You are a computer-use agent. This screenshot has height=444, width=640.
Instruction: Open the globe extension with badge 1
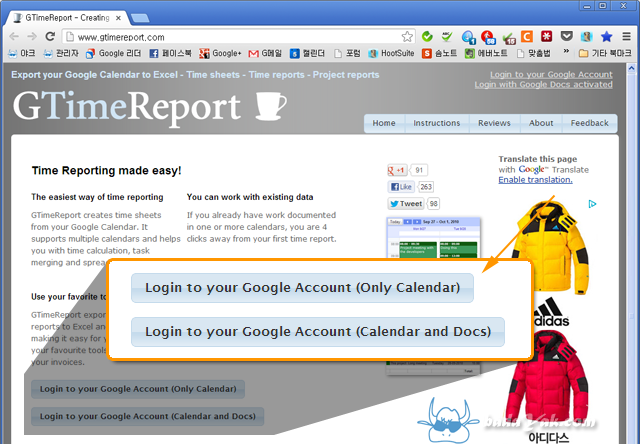pyautogui.click(x=469, y=37)
